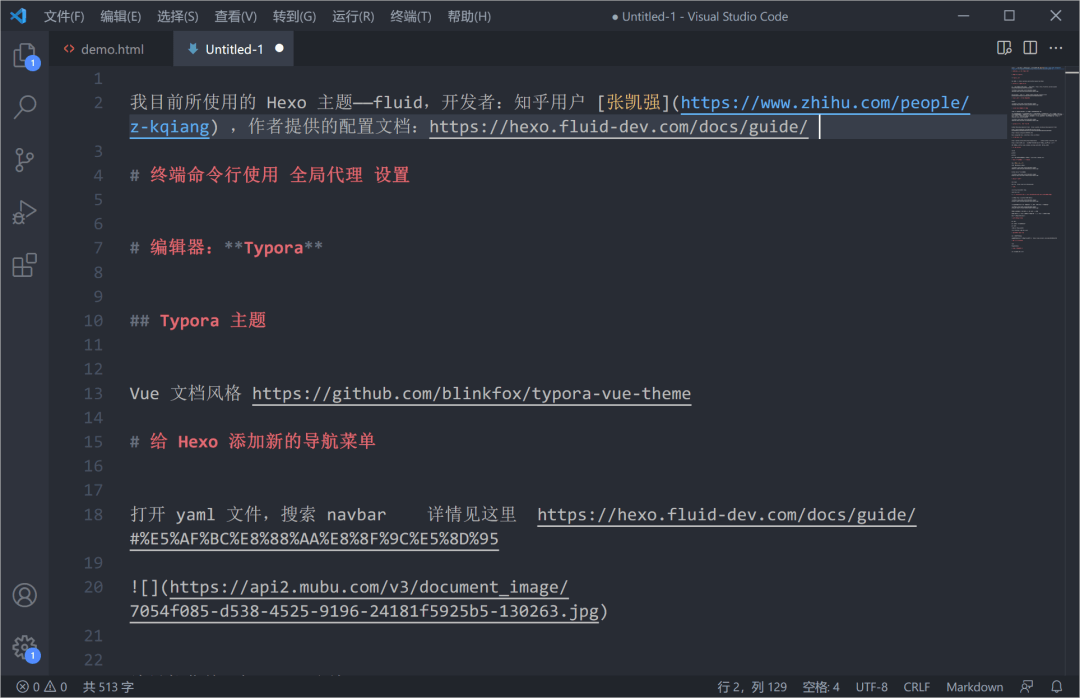Change indentation via 空格: 4
This screenshot has height=698, width=1080.
[820, 686]
